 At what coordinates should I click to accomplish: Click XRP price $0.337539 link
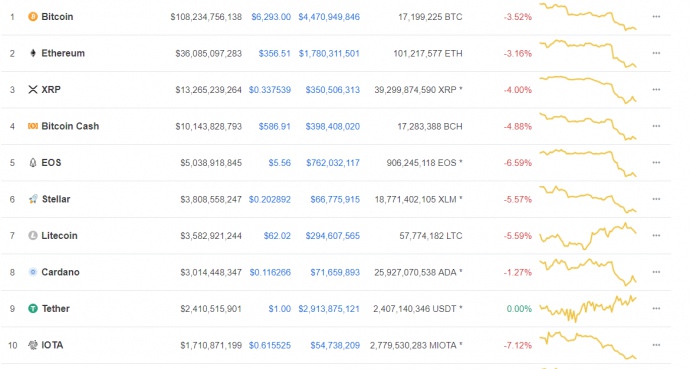coord(270,90)
